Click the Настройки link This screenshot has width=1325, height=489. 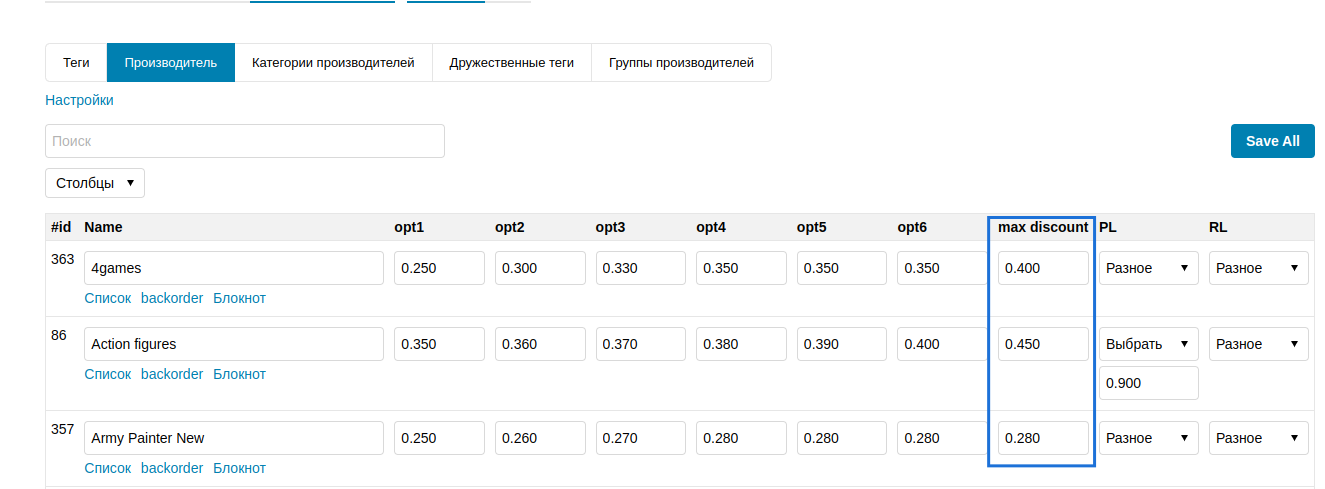pyautogui.click(x=79, y=100)
